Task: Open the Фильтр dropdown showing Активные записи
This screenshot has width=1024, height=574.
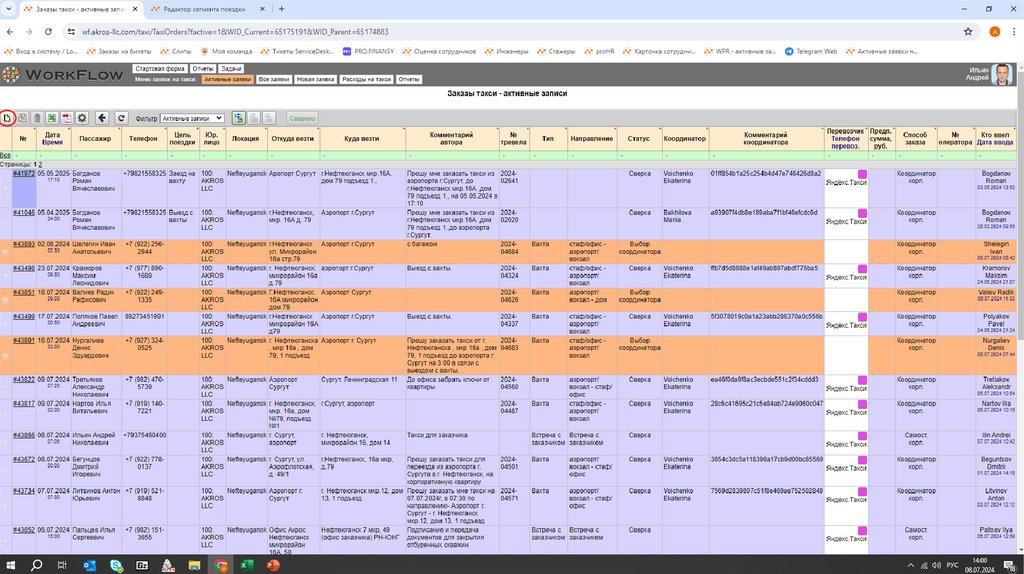Action: 192,118
